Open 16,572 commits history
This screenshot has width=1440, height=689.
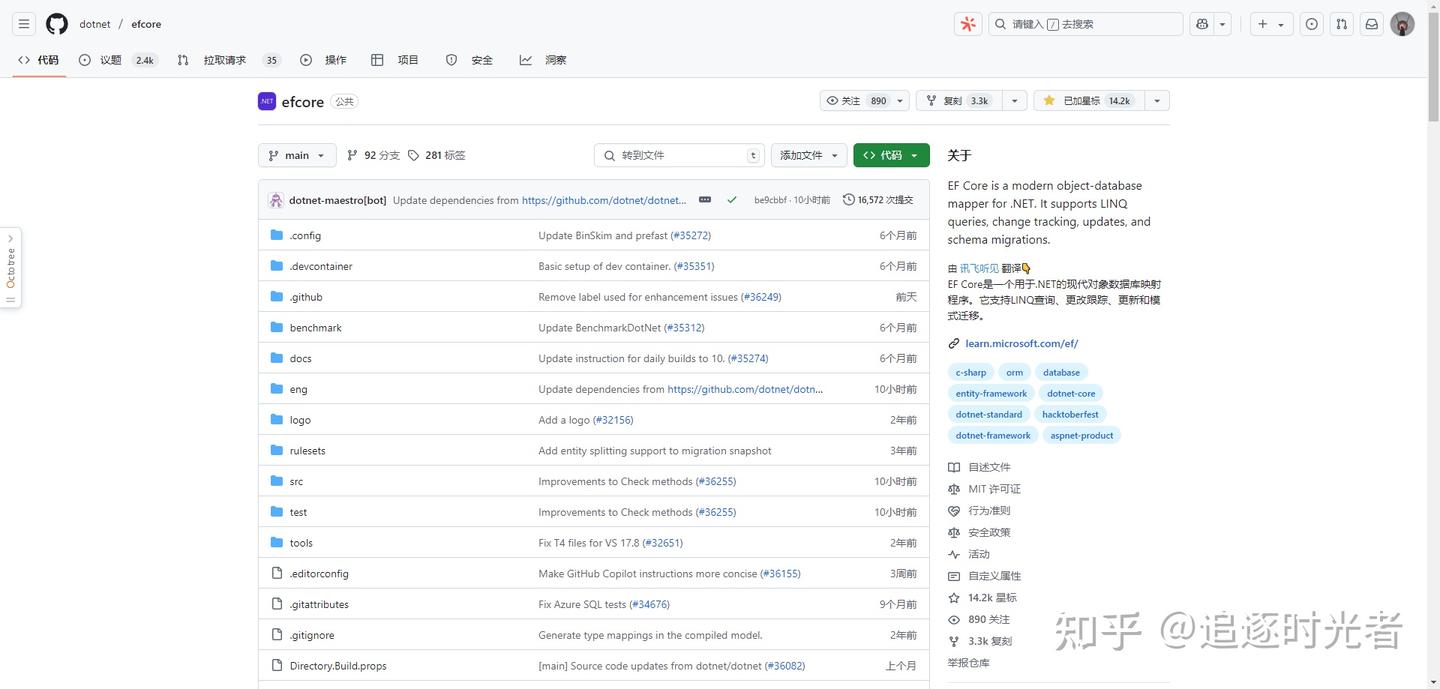tap(878, 200)
